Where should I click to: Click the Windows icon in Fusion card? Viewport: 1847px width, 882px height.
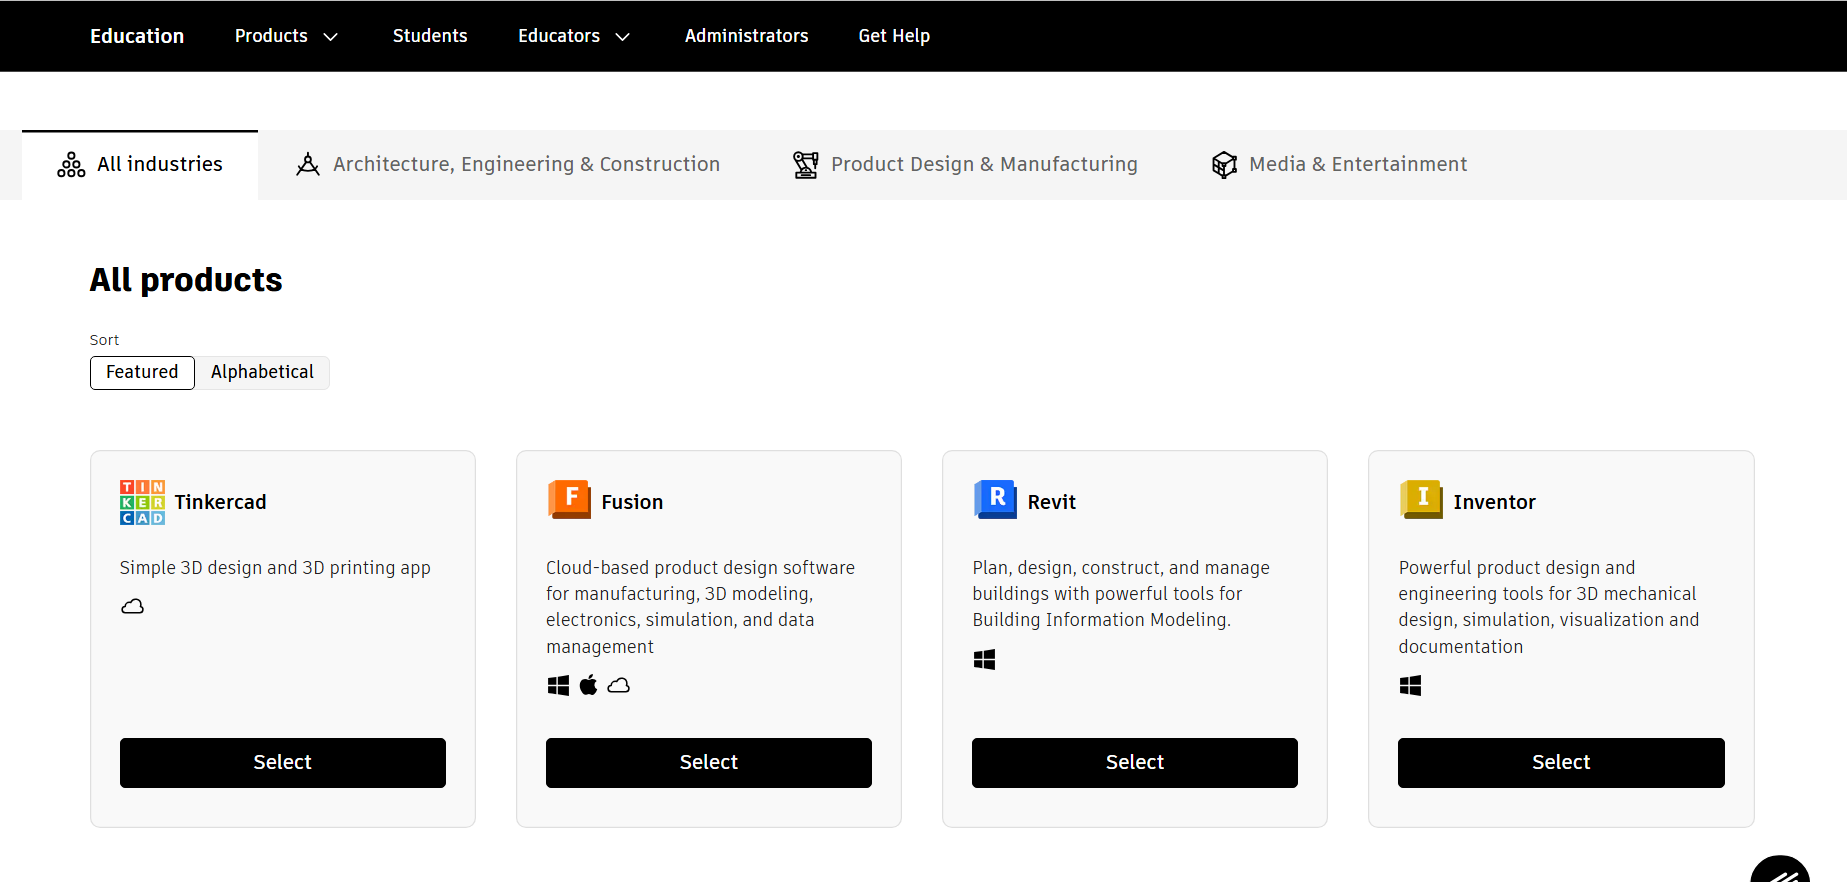558,685
